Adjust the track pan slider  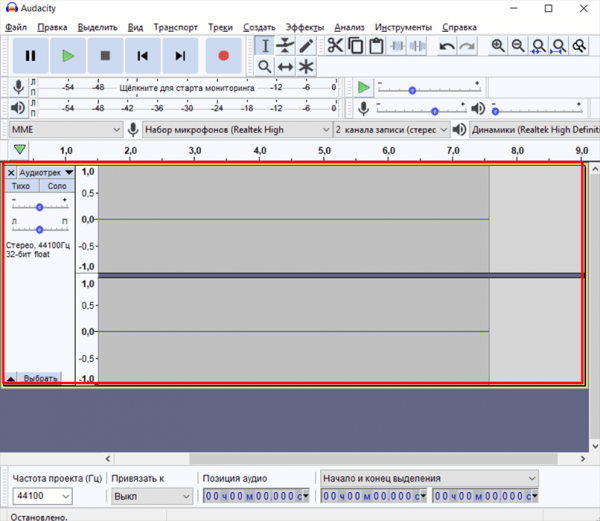click(x=39, y=230)
